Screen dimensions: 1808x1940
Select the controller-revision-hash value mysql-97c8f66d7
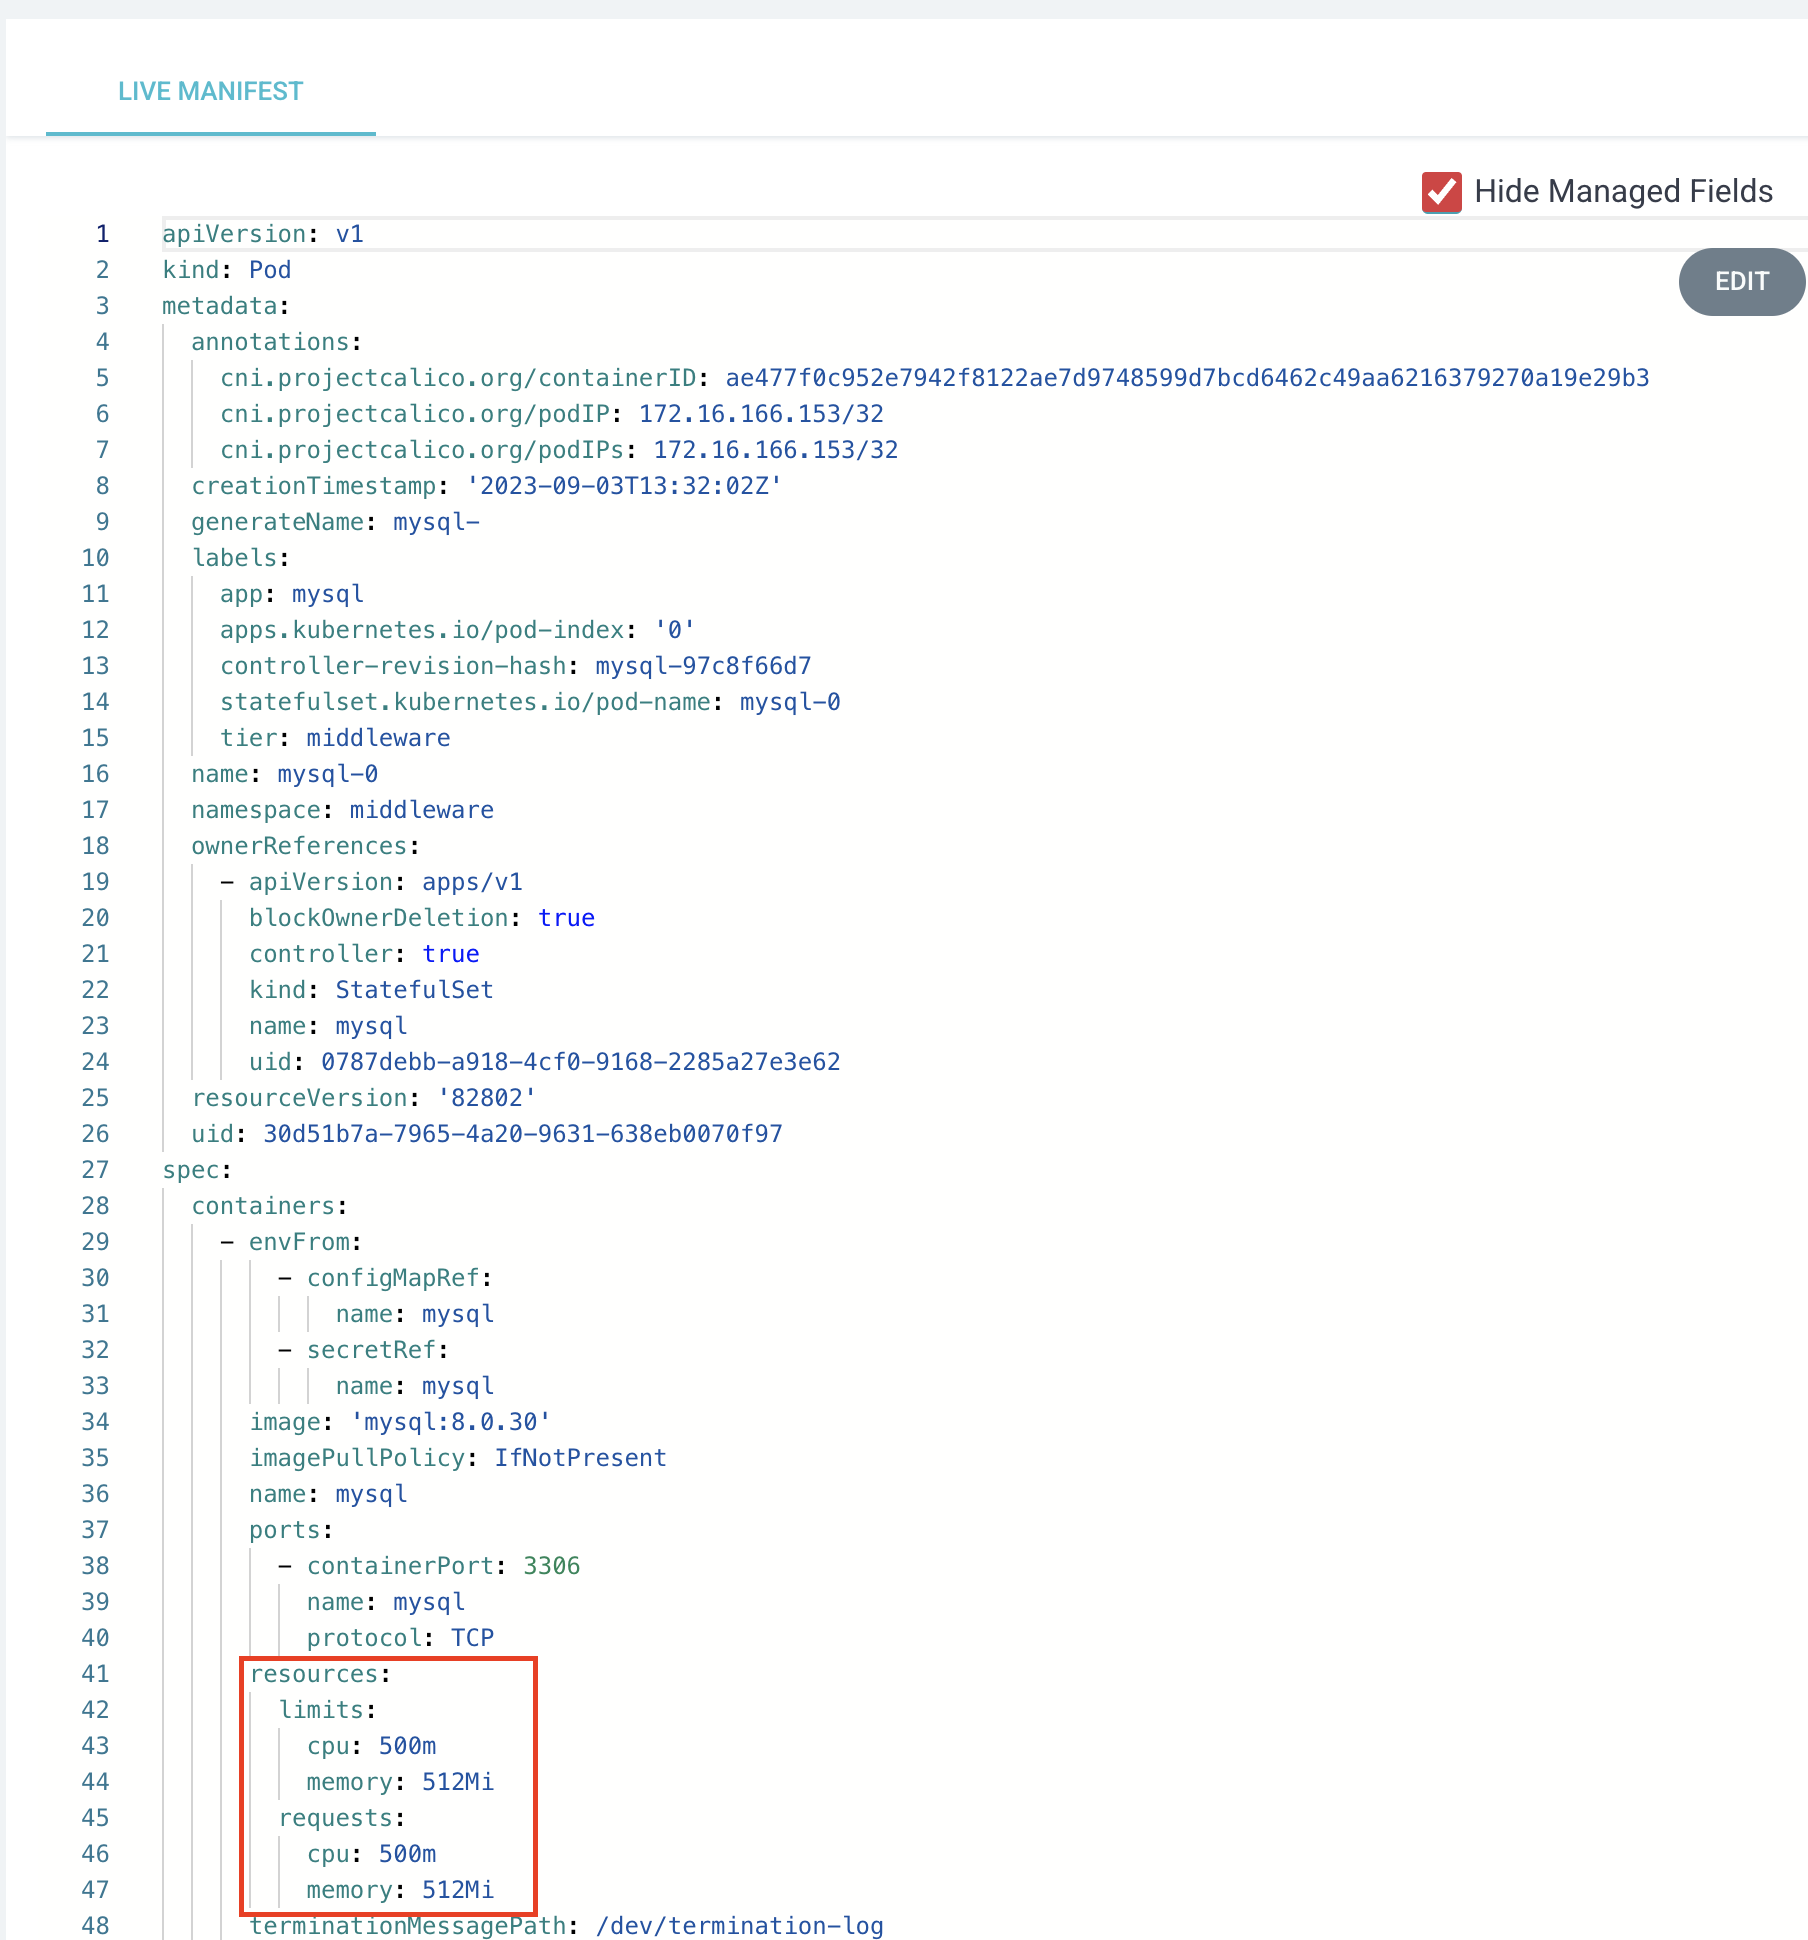703,666
